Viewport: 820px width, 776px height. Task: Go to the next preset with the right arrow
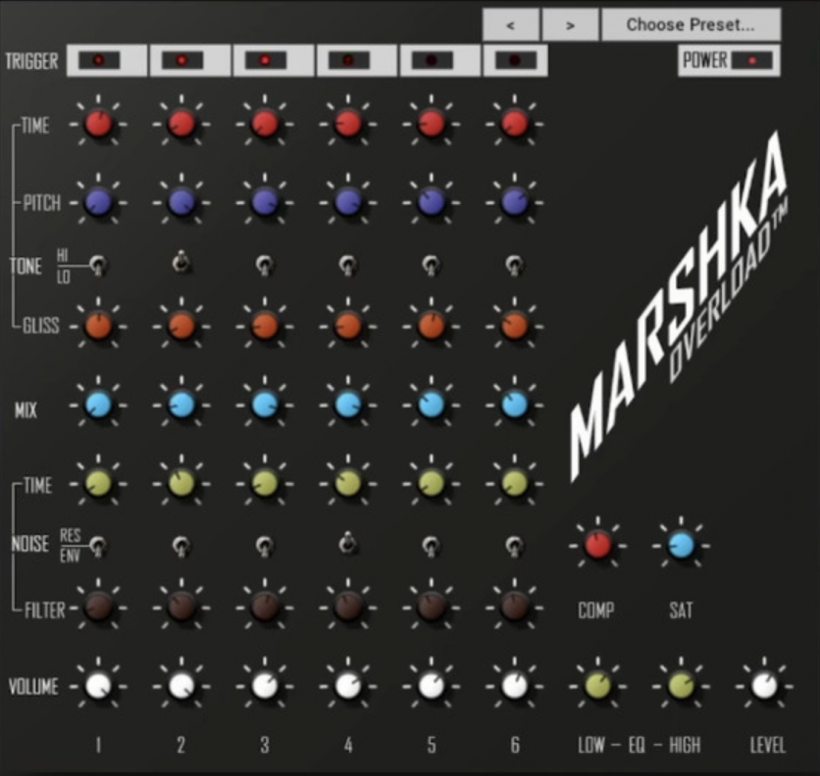click(570, 25)
